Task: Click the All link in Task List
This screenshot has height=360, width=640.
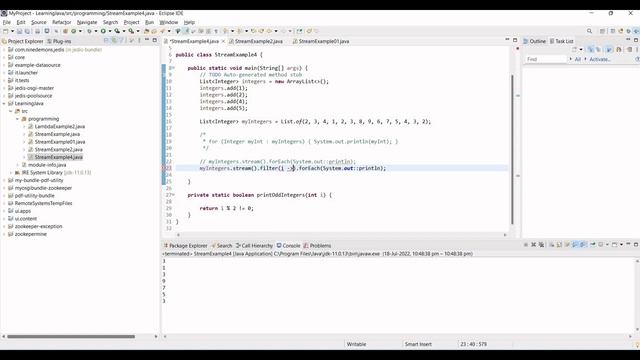Action: (578, 59)
